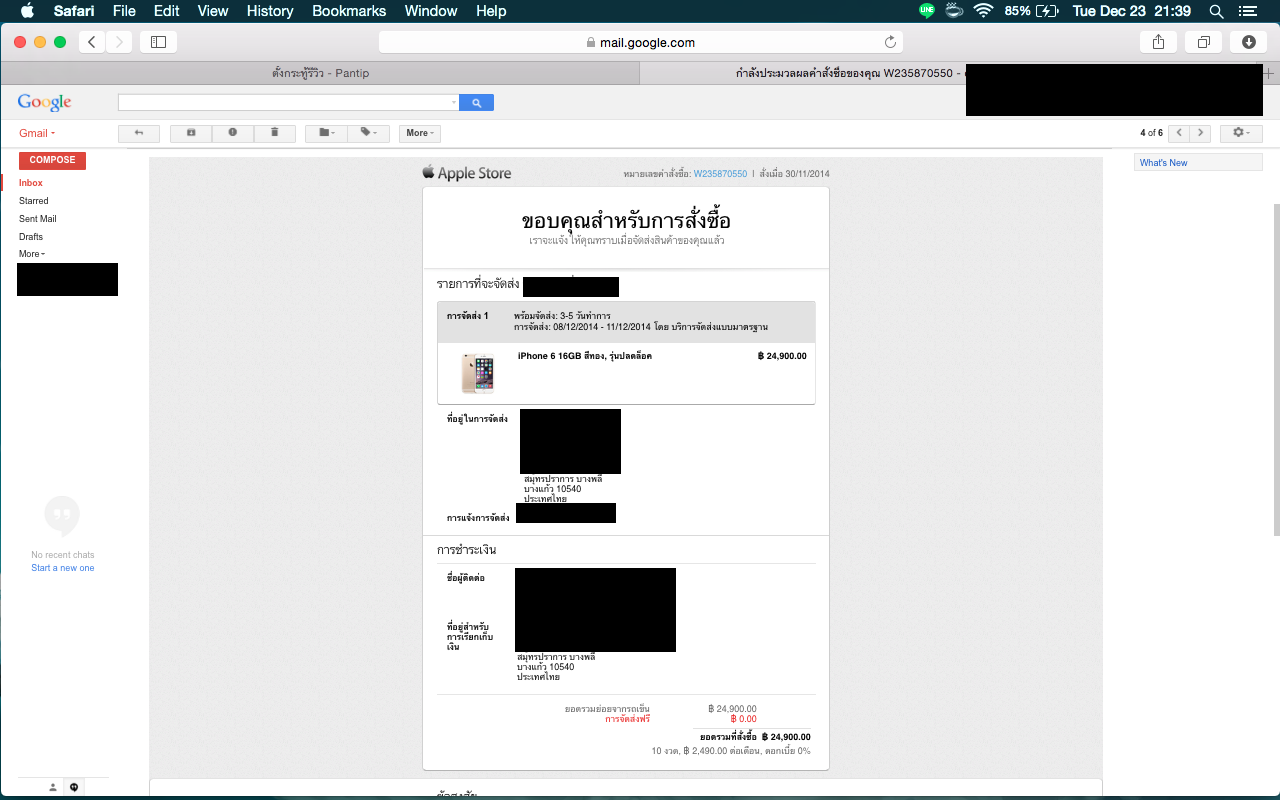This screenshot has height=800, width=1280.
Task: Archive this email
Action: pos(191,133)
